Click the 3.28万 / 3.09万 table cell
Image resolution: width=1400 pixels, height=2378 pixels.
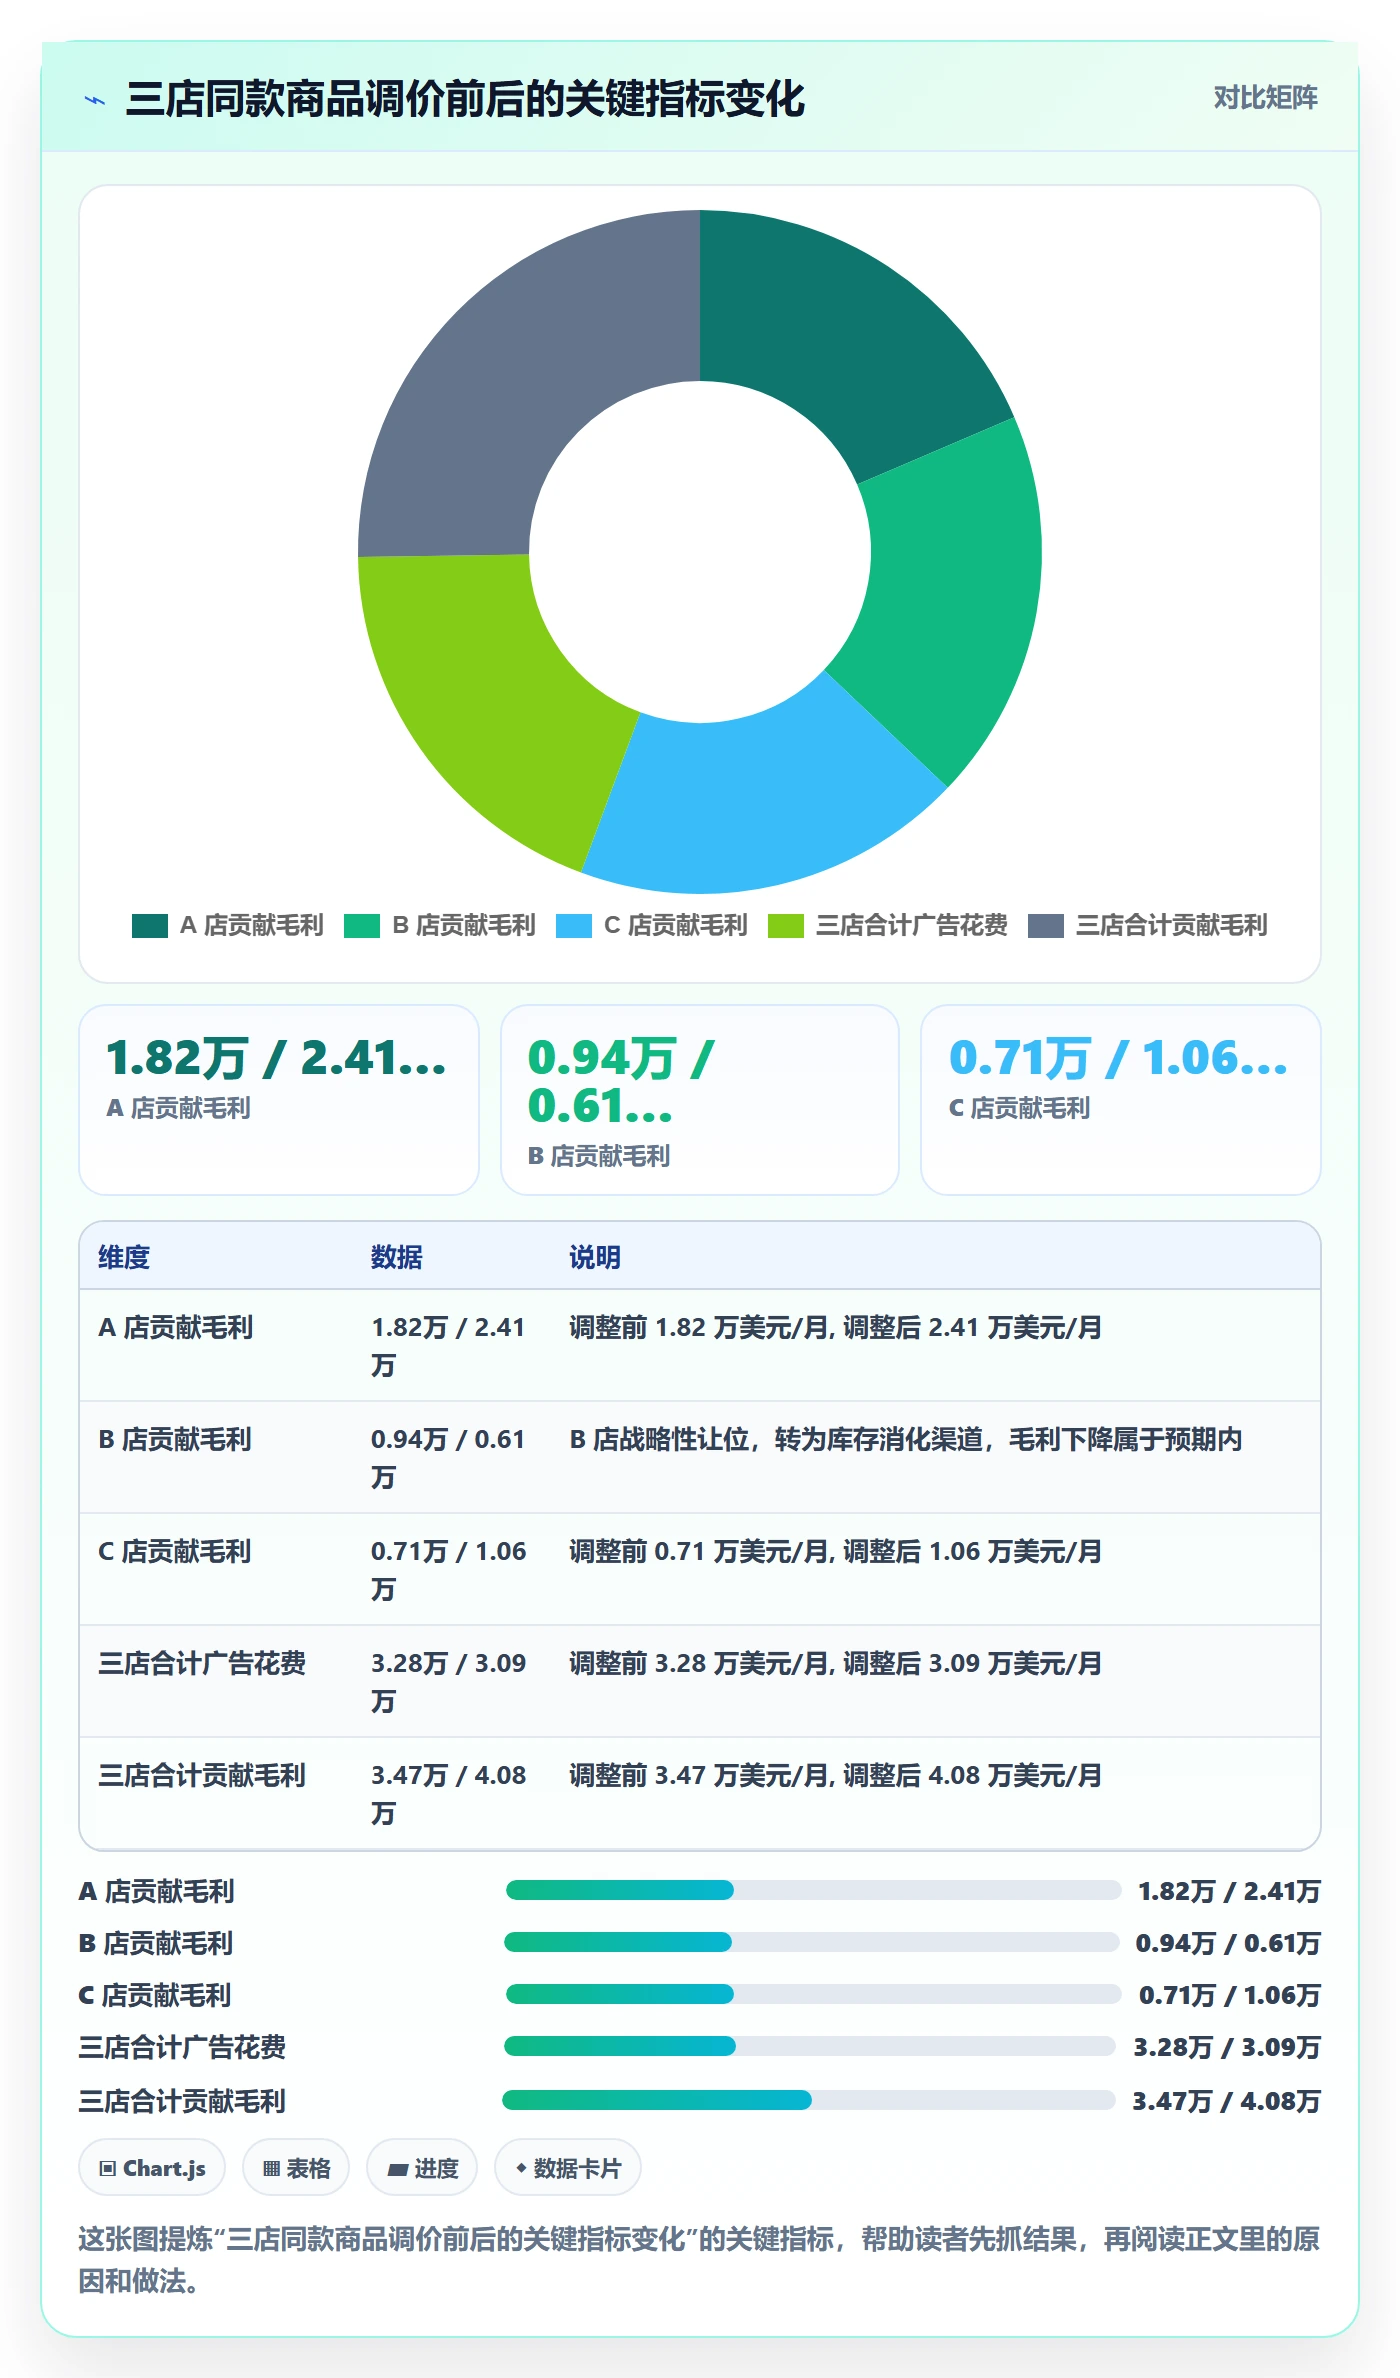click(x=449, y=1682)
